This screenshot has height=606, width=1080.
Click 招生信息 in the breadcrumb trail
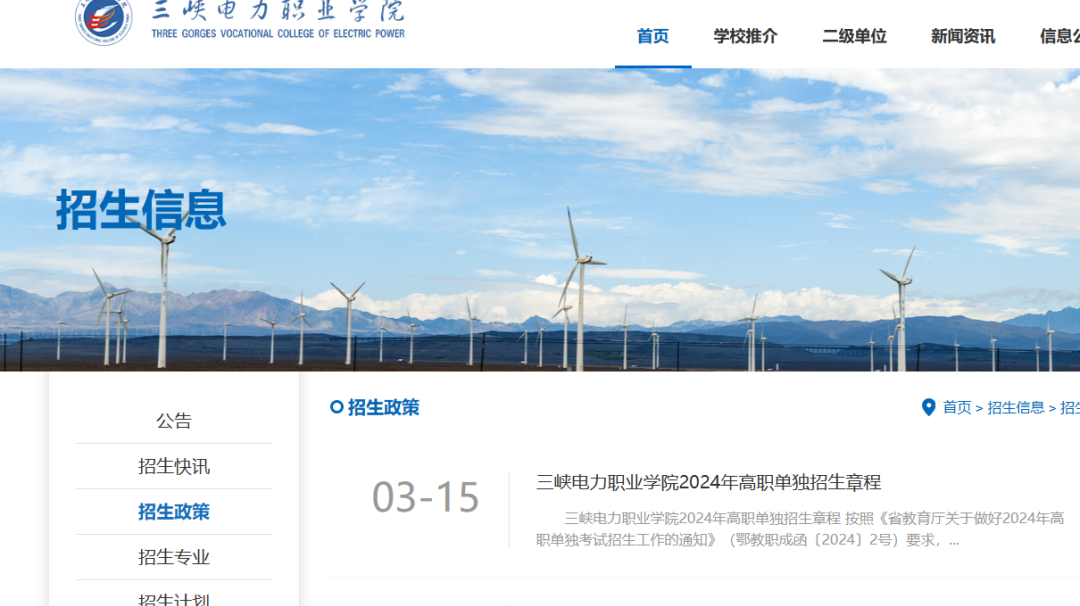coord(1015,407)
